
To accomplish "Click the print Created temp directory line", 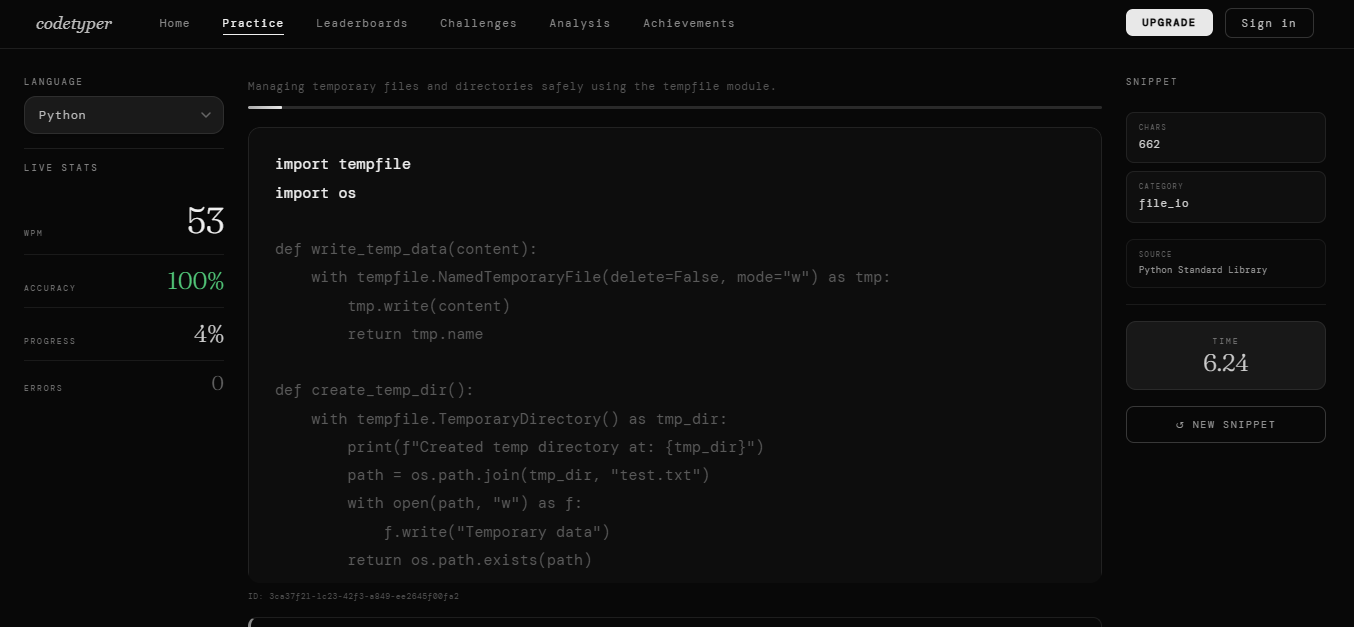I will tap(556, 447).
